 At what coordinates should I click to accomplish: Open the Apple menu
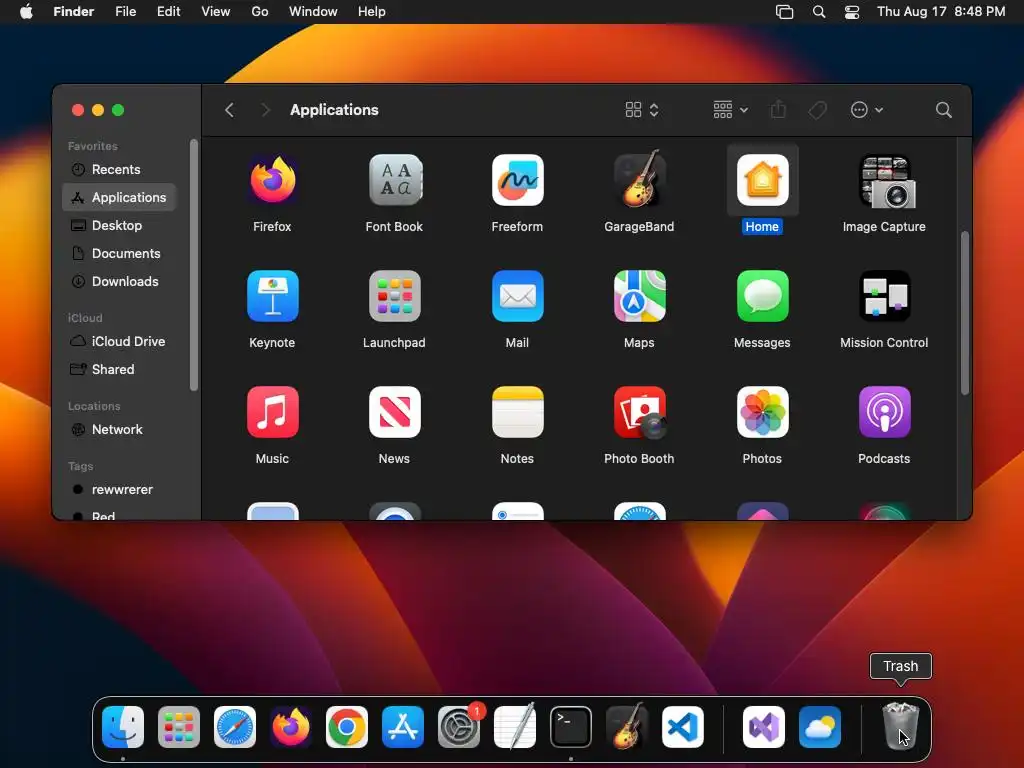tap(26, 12)
